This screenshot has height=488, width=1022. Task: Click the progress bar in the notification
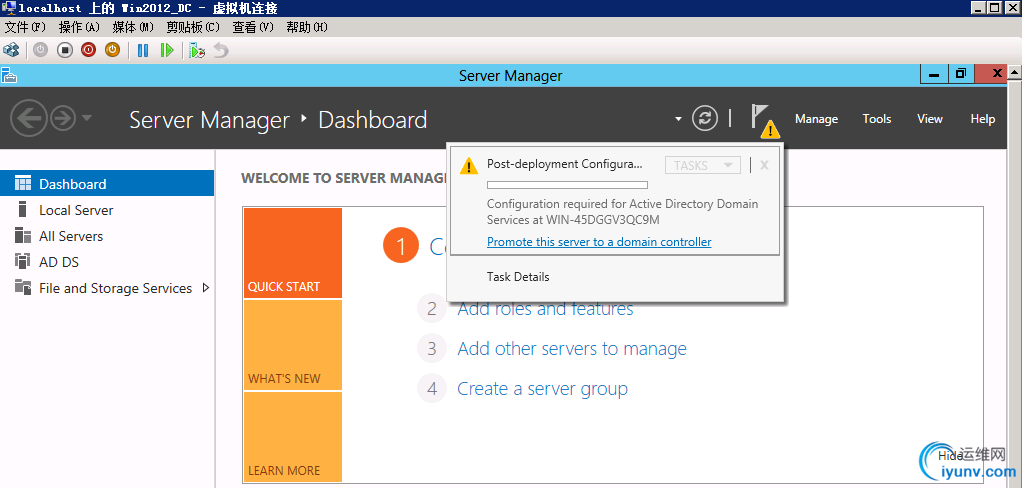coord(567,185)
